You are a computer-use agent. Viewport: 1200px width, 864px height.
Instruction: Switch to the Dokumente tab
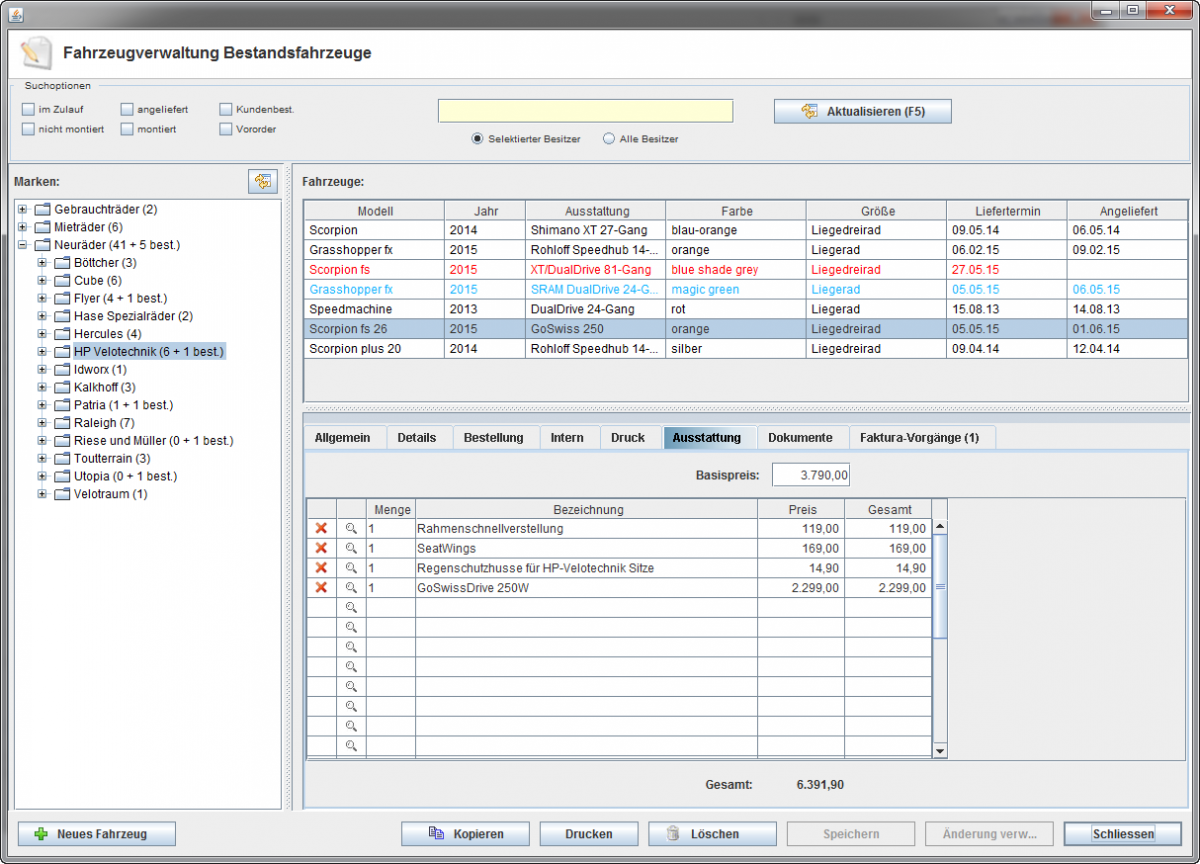tap(799, 438)
